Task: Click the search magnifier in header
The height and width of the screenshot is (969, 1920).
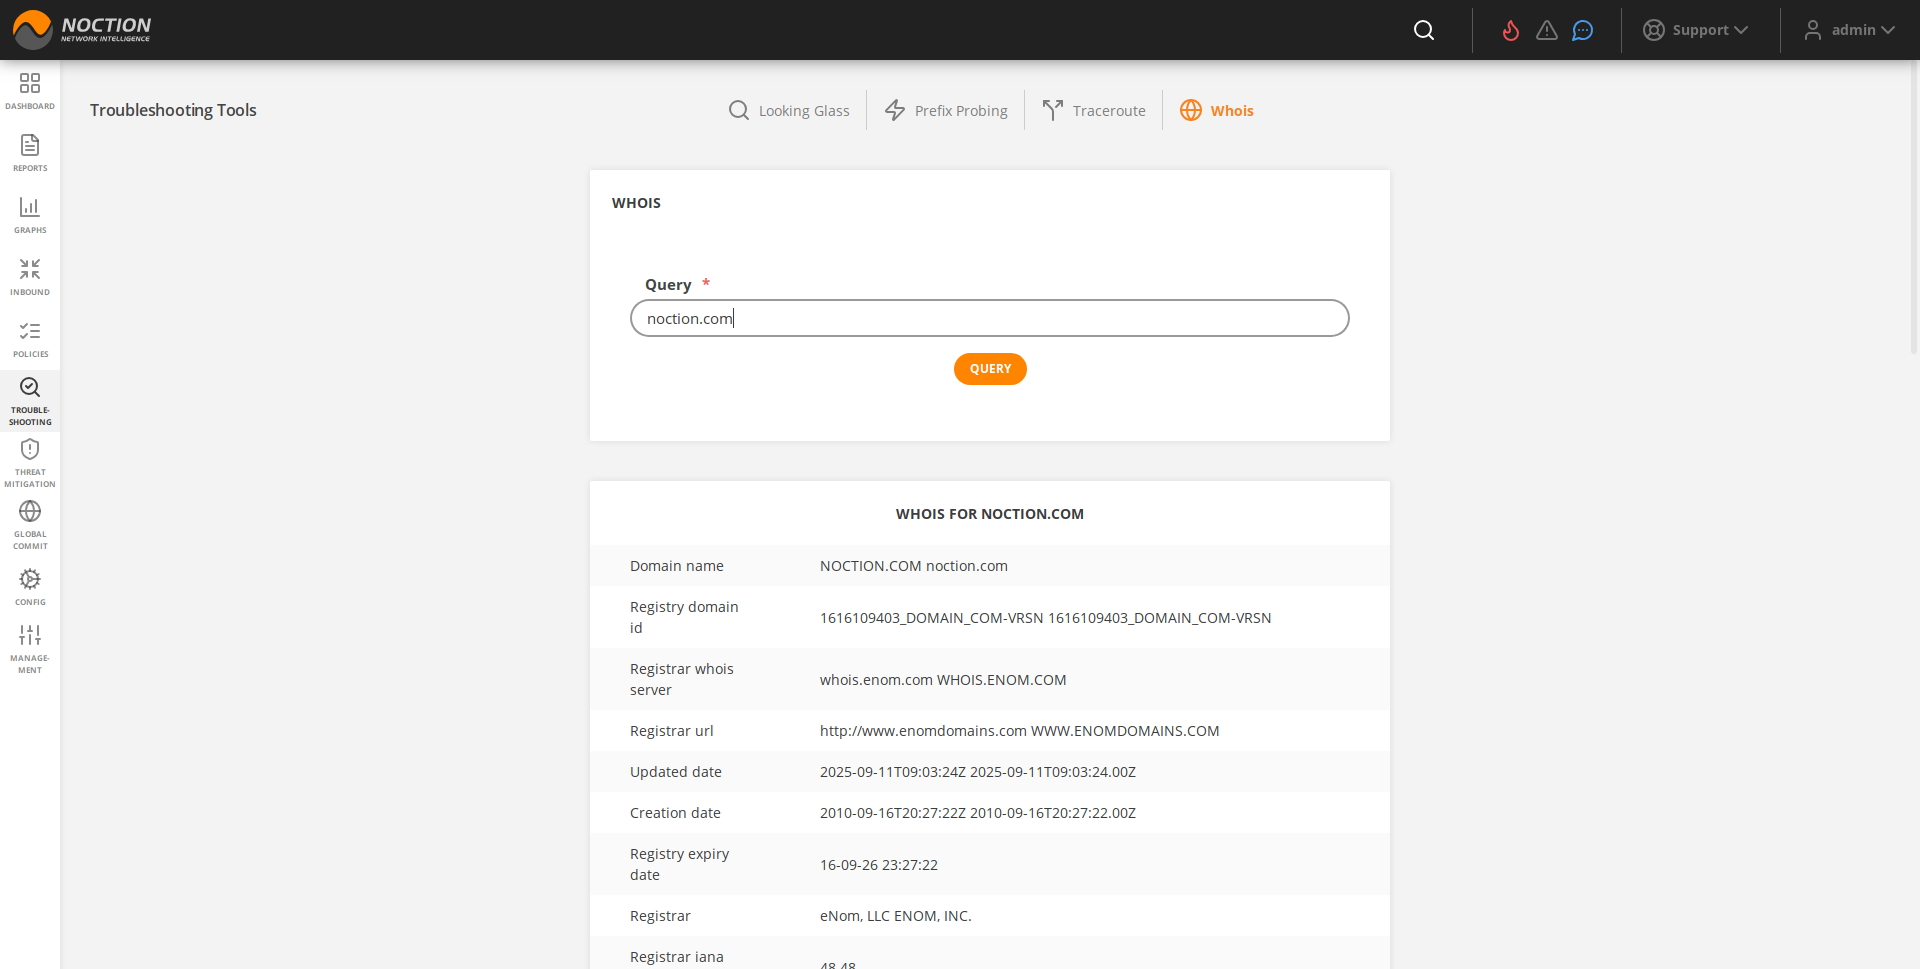Action: click(1424, 30)
